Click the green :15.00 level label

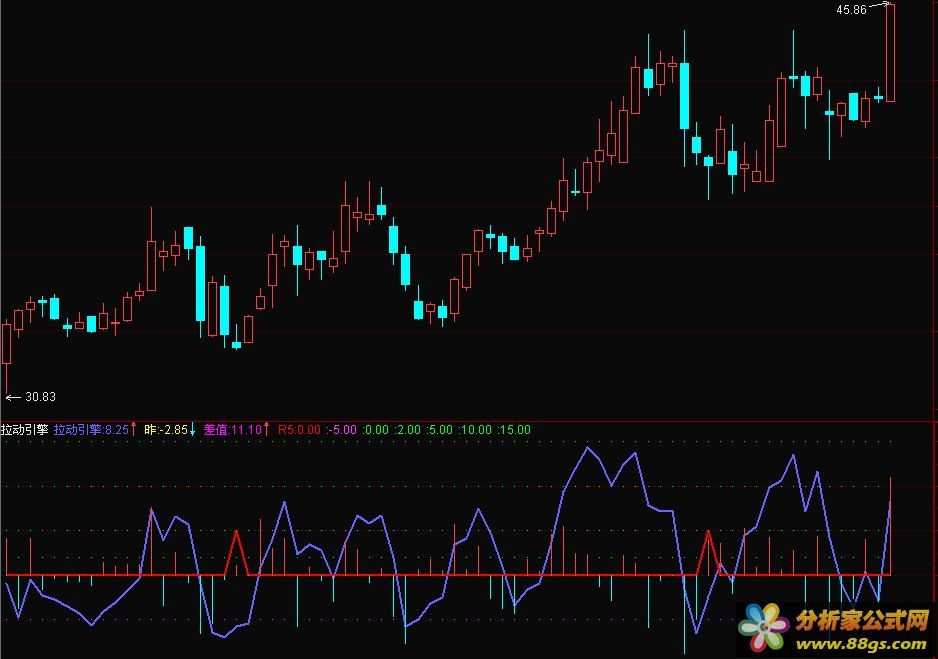[513, 429]
